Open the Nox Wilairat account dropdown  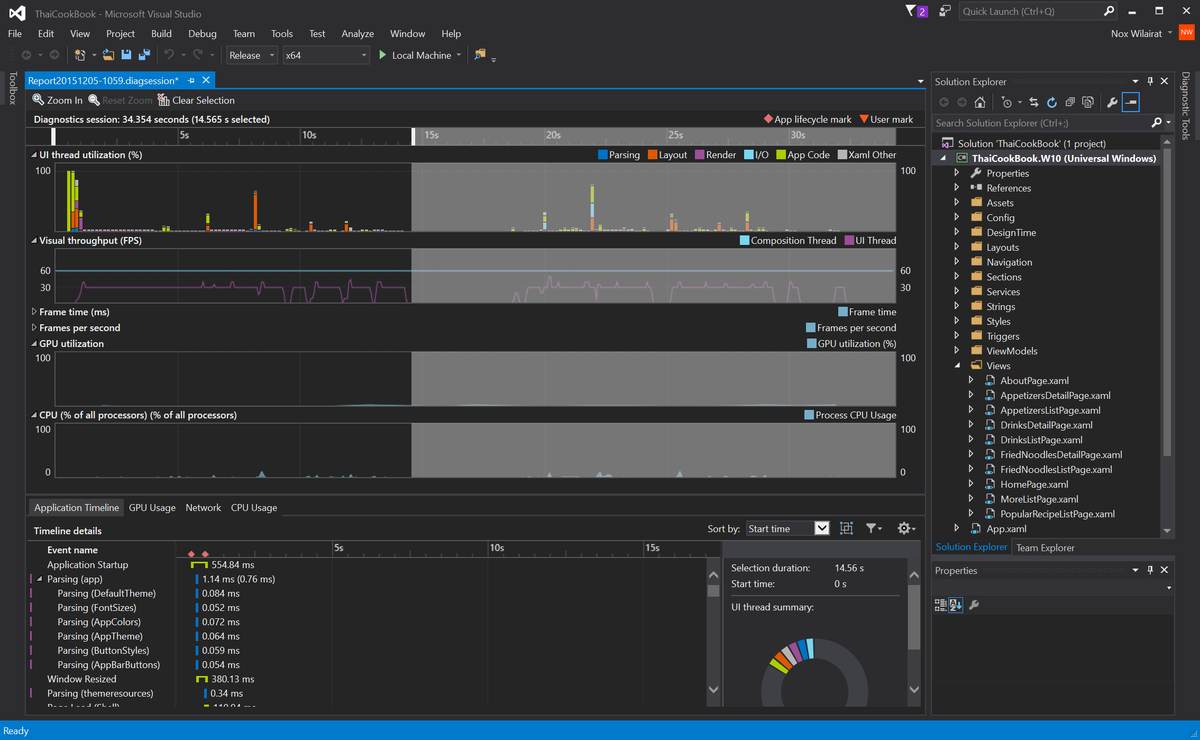[x=1142, y=33]
